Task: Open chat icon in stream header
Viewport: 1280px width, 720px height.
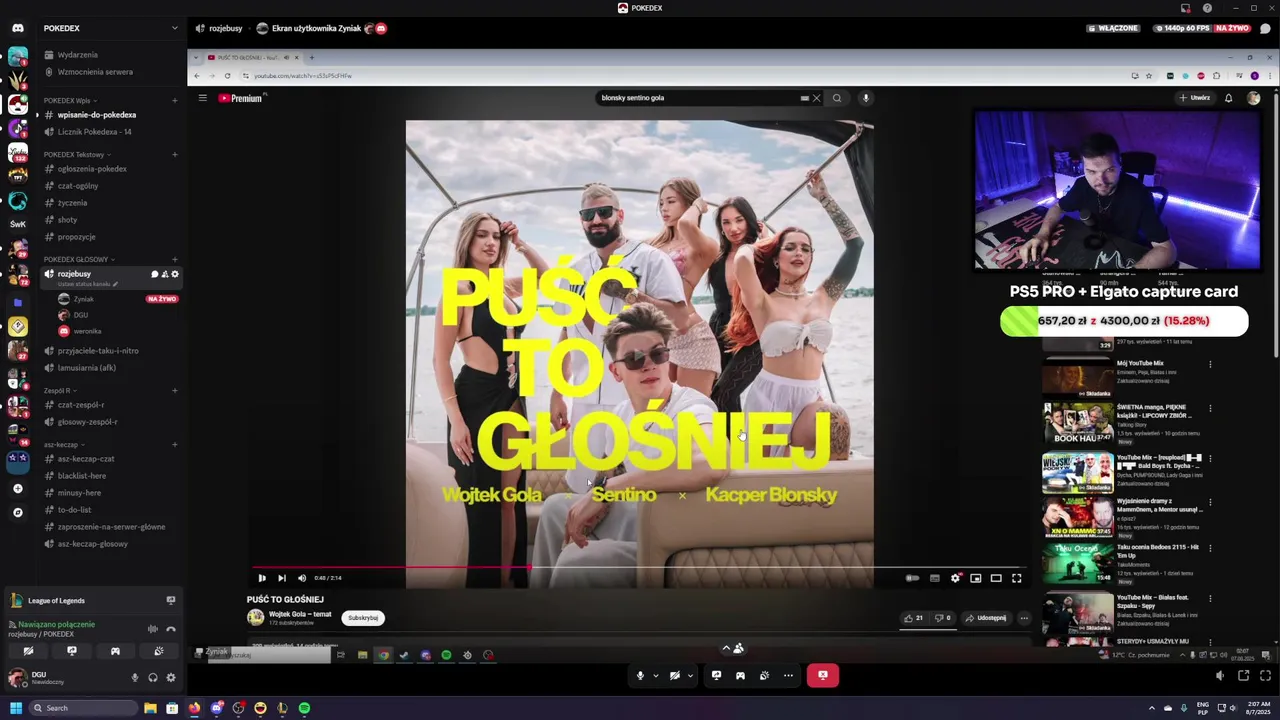Action: pos(1265,28)
